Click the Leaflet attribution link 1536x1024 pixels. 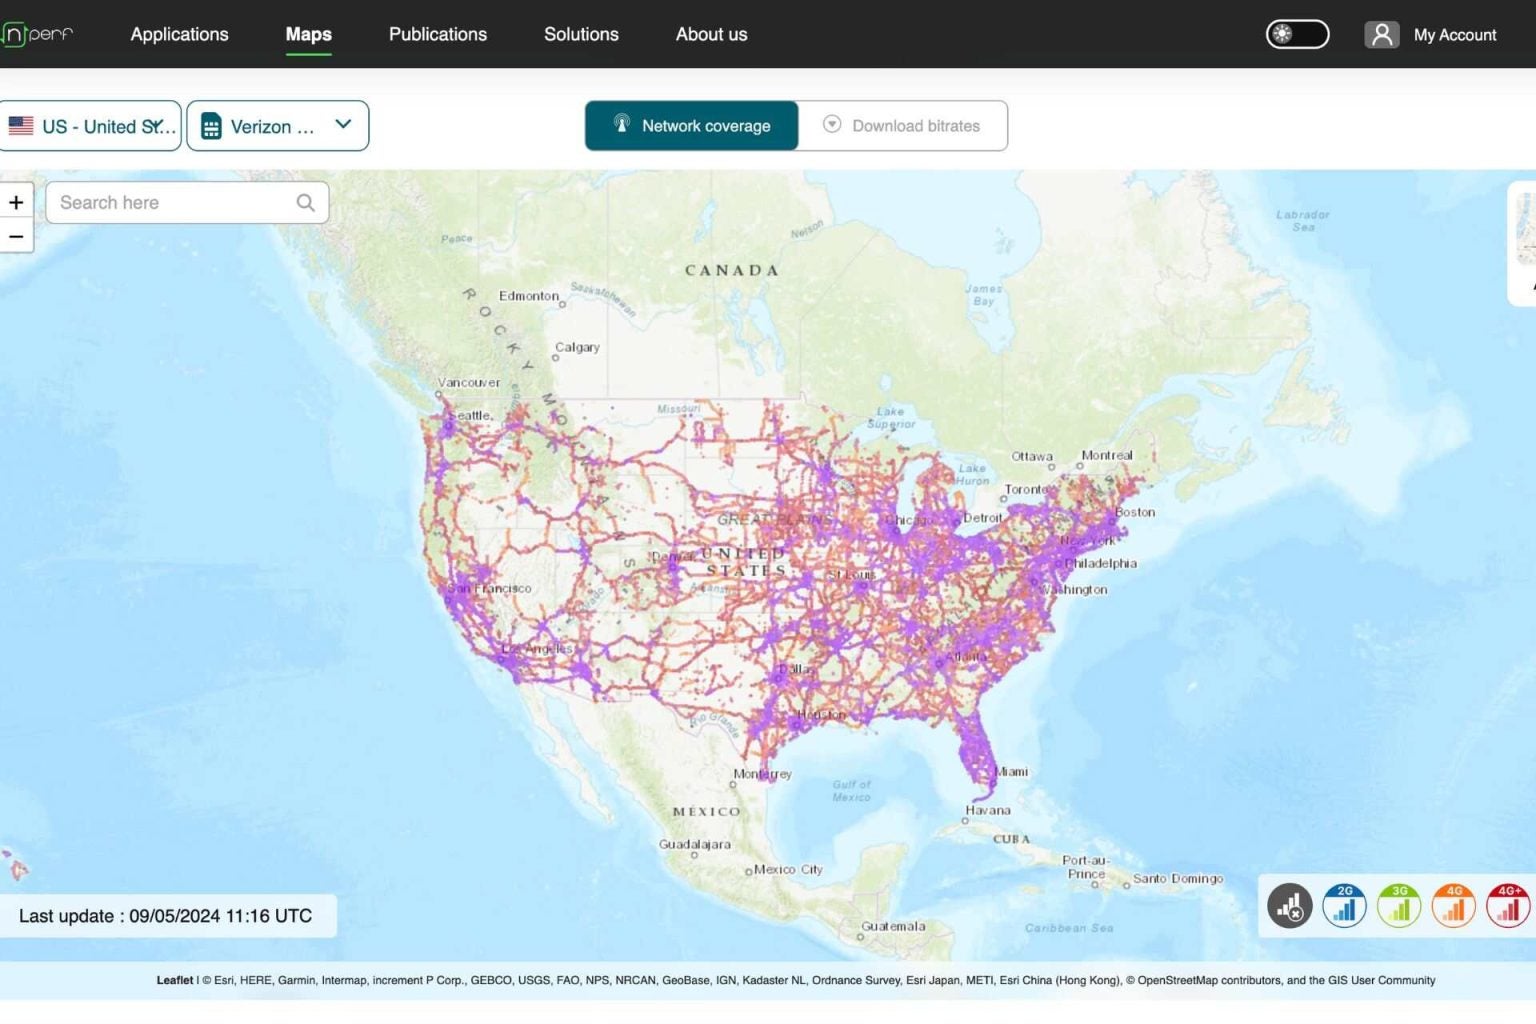pyautogui.click(x=174, y=980)
